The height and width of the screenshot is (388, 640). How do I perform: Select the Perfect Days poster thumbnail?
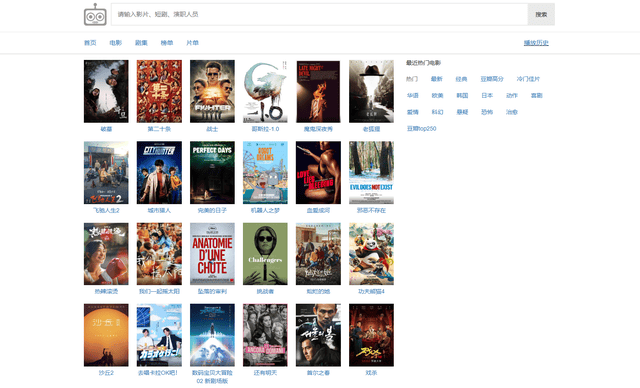coord(212,173)
